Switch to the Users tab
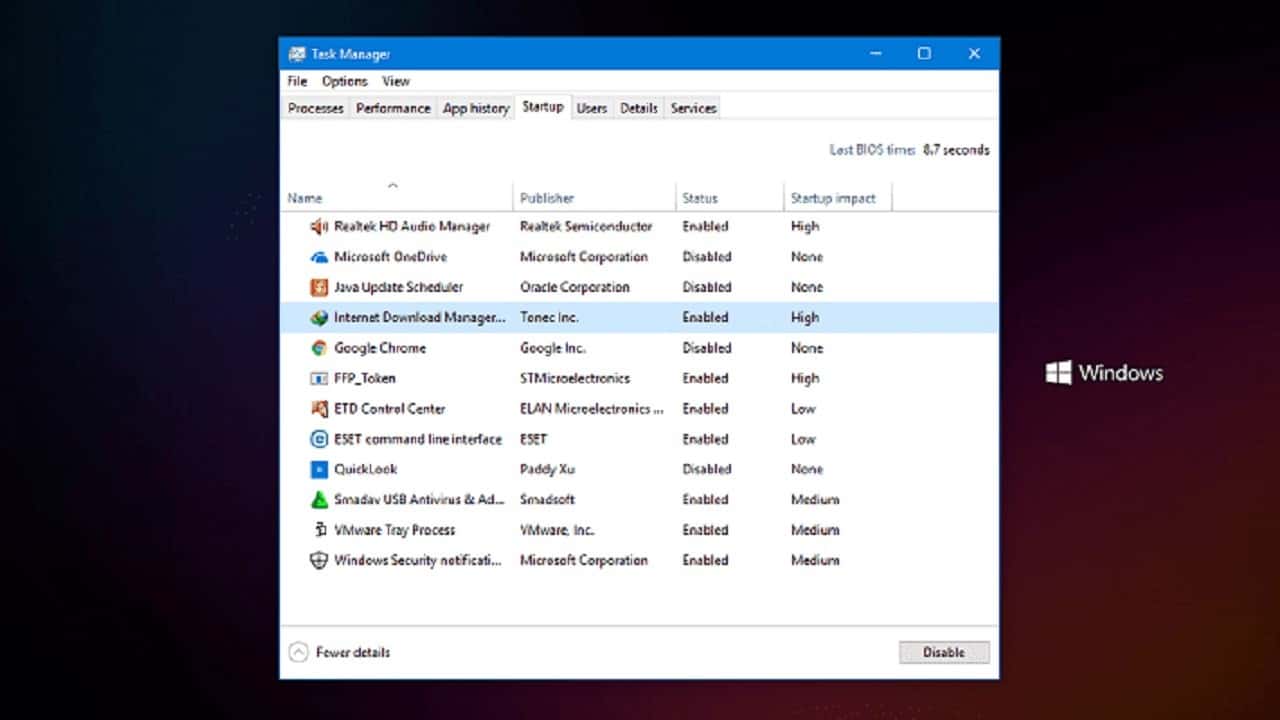1280x720 pixels. [592, 108]
